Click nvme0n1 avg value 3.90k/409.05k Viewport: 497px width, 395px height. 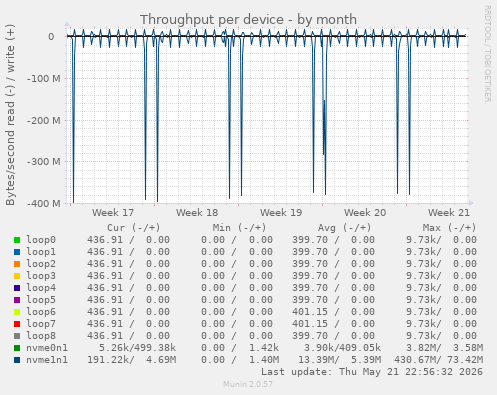(342, 348)
